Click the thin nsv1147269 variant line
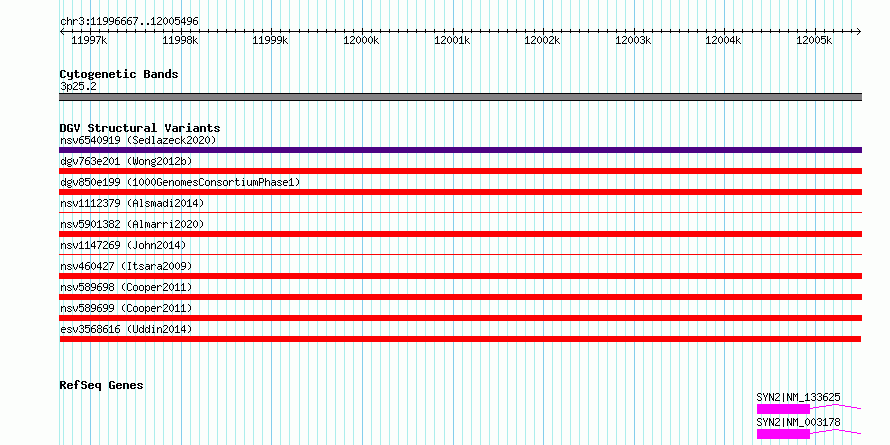 click(x=460, y=255)
